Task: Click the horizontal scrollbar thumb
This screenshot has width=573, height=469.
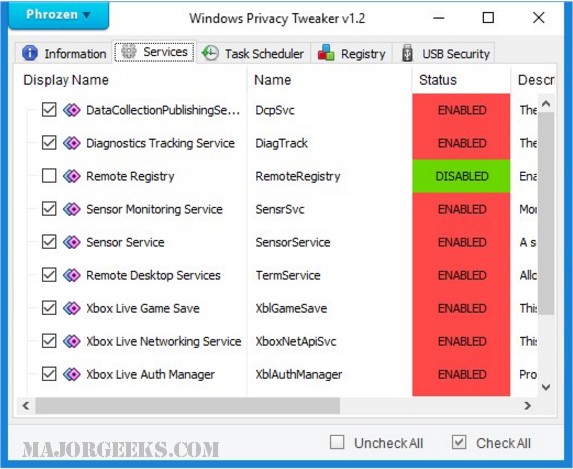Action: (x=187, y=405)
